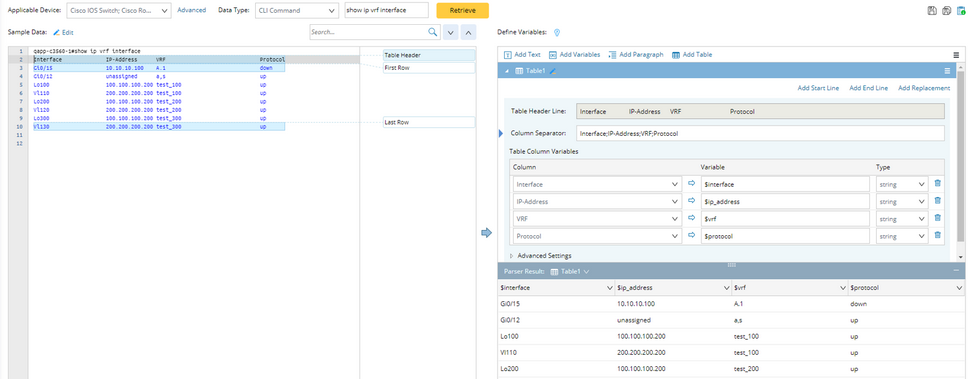This screenshot has width=968, height=379.
Task: Click the arrow icon in the VRF row
Action: tap(691, 218)
